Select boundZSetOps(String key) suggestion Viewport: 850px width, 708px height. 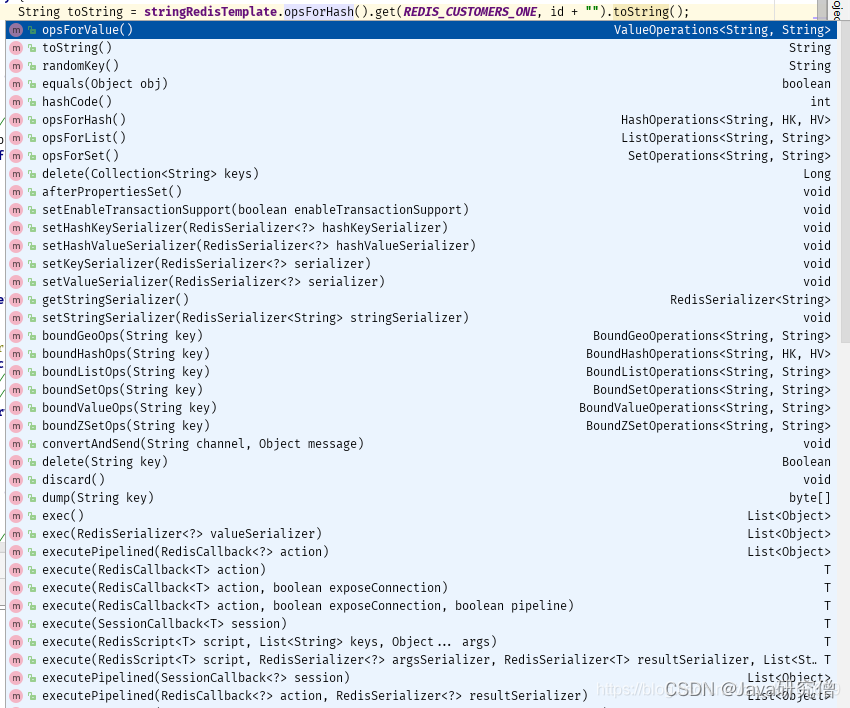[x=421, y=426]
